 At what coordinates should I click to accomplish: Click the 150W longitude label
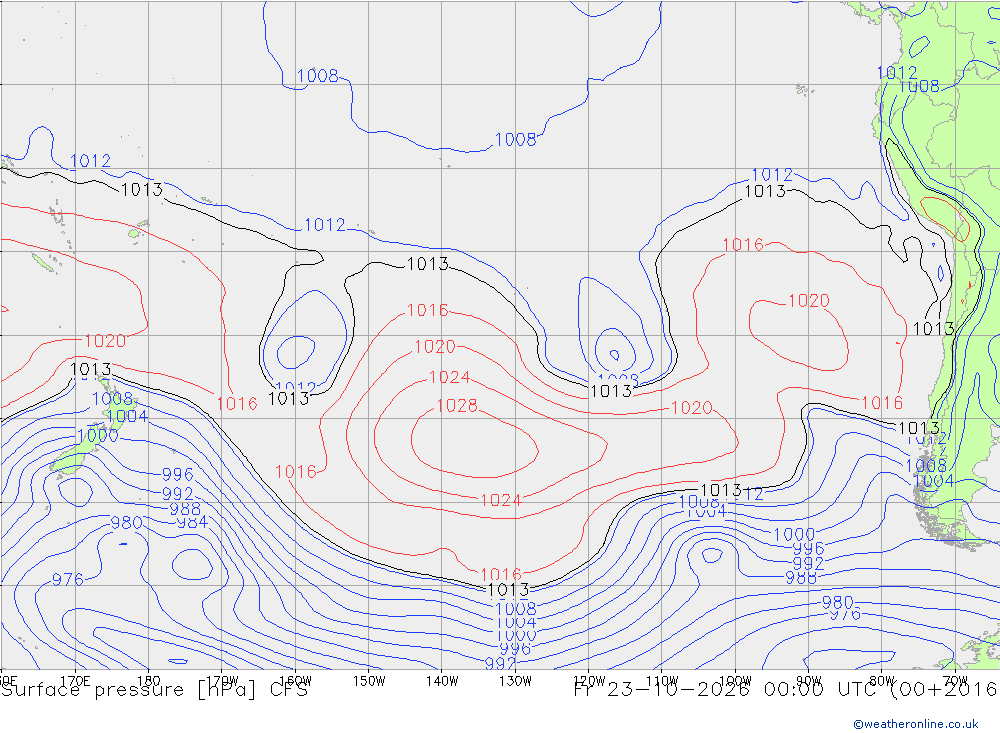(x=369, y=681)
